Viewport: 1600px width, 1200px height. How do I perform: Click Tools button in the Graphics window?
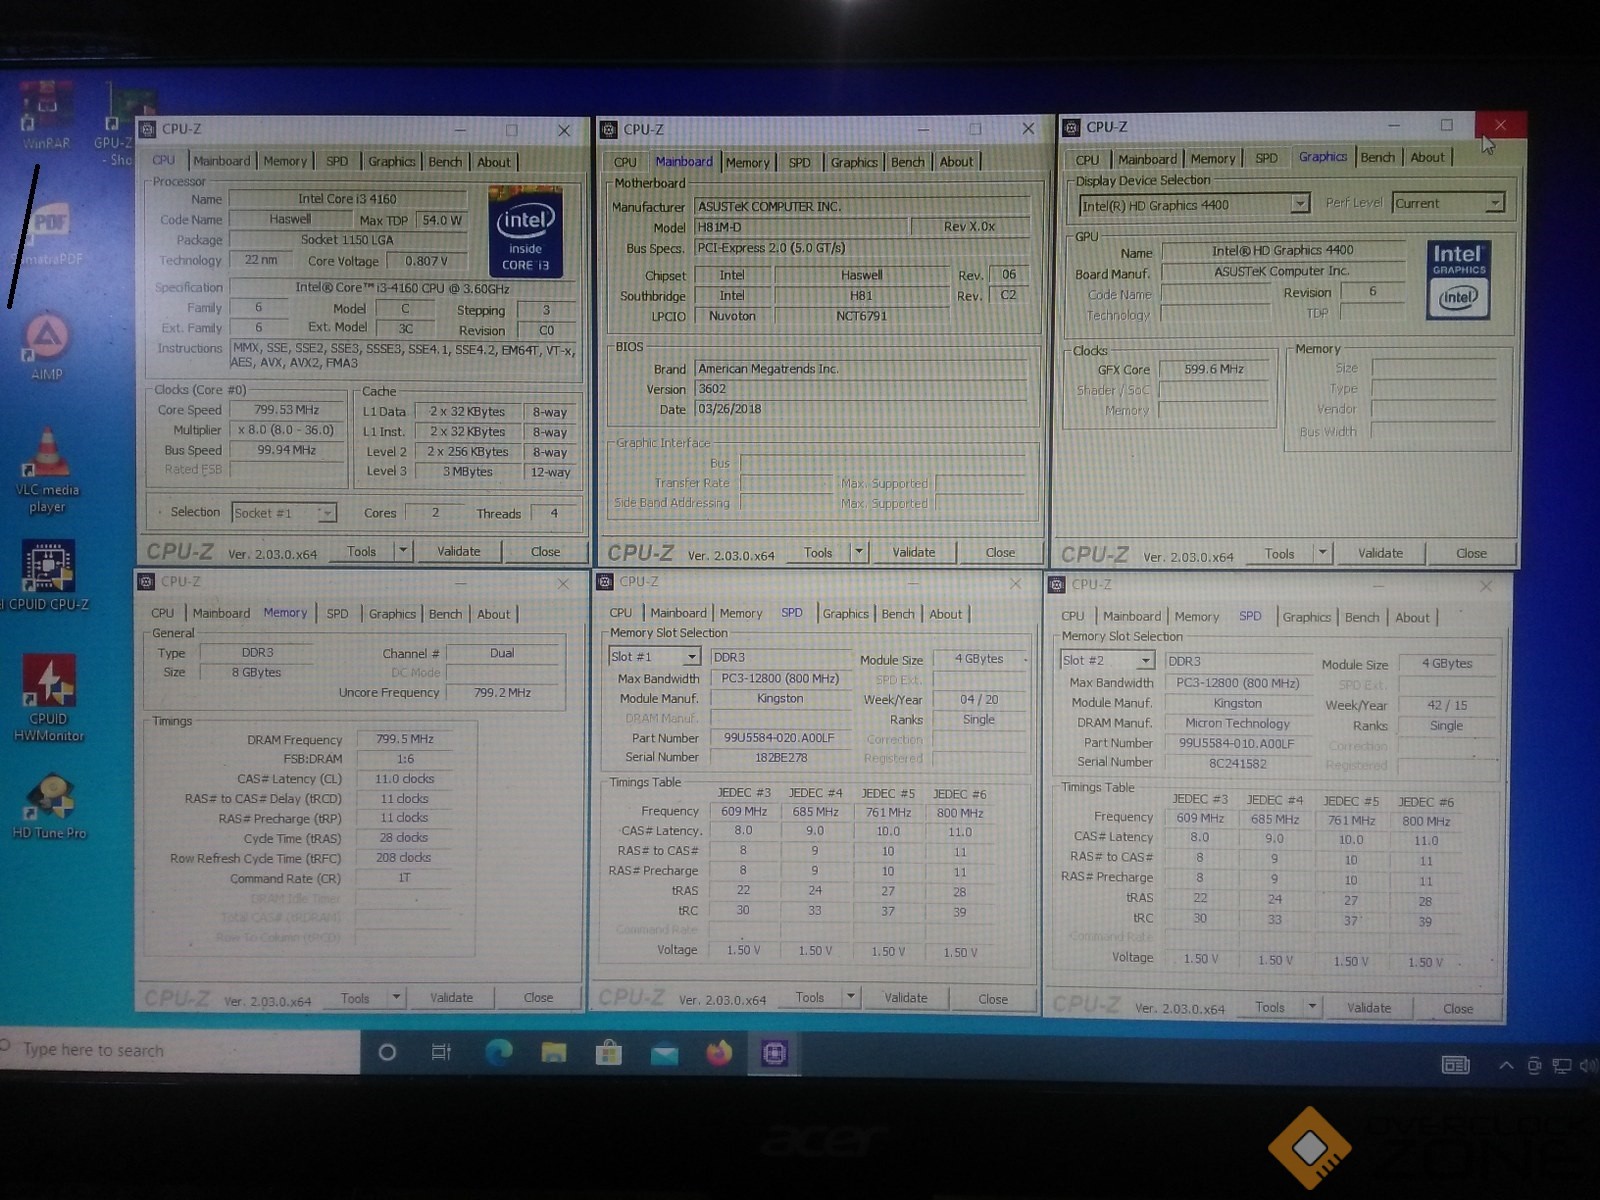click(1279, 553)
